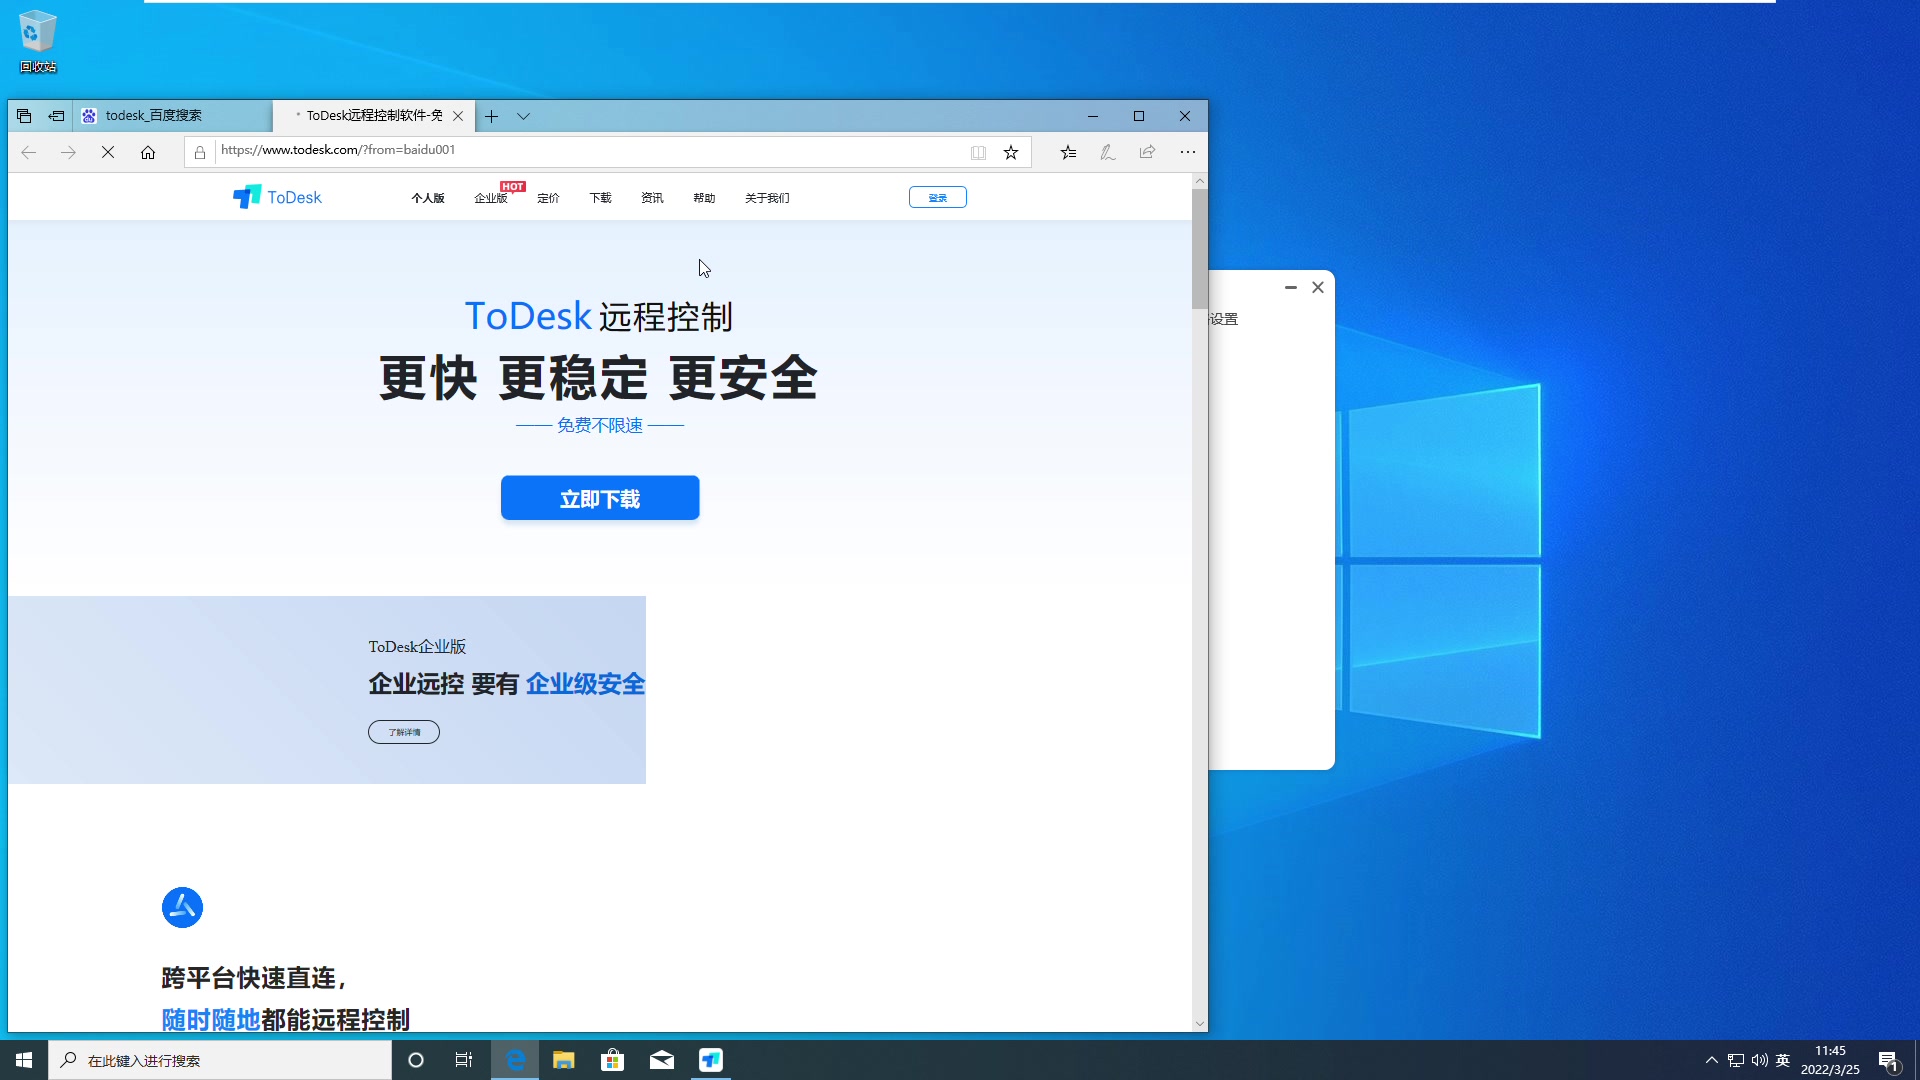Click the browser vertical scrollbar thumb
This screenshot has height=1080, width=1920.
[1199, 248]
